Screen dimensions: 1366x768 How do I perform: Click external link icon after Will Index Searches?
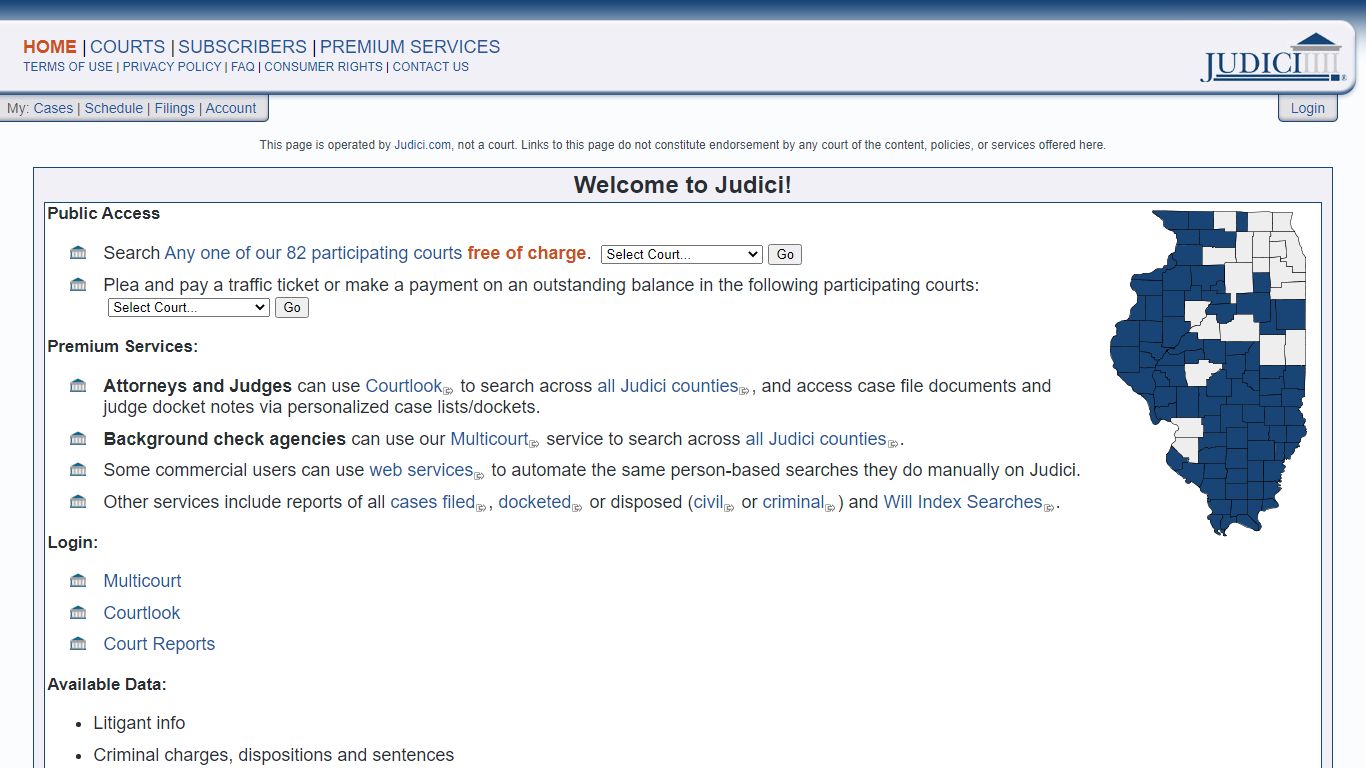(x=1049, y=507)
